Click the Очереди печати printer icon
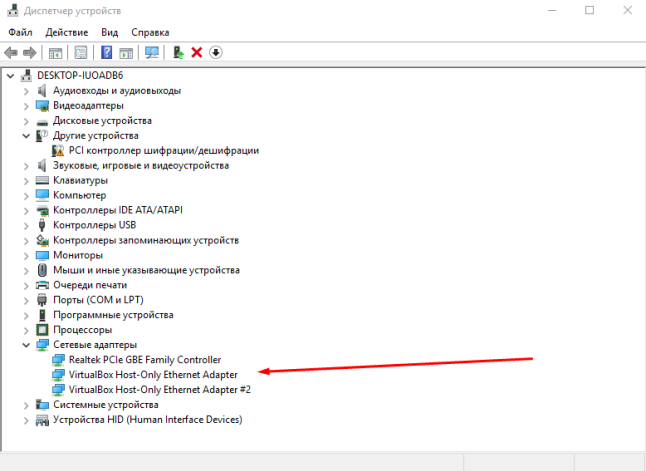Viewport: 646px width, 471px height. pyautogui.click(x=42, y=285)
